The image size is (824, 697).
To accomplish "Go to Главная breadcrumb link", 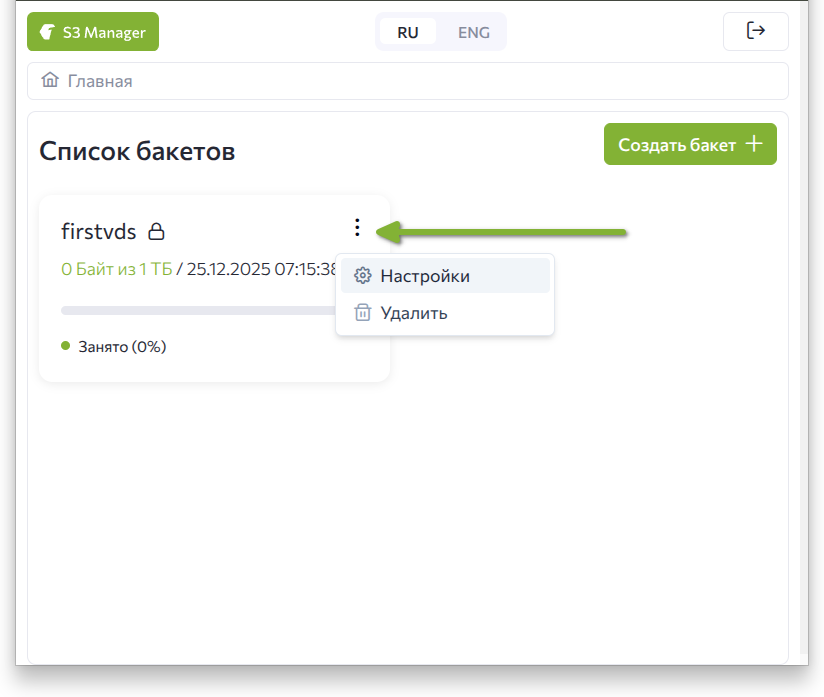I will [100, 81].
